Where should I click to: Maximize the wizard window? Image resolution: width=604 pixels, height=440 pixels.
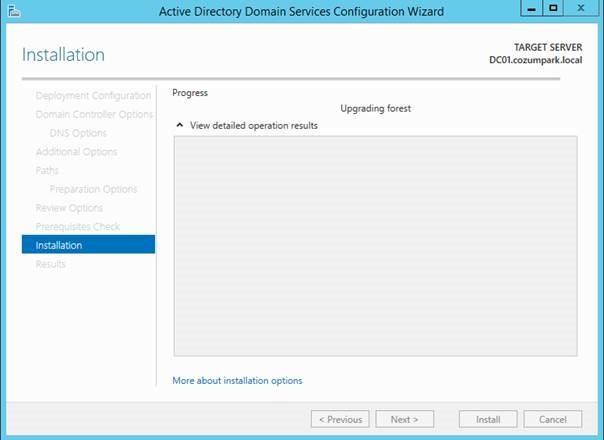click(553, 8)
